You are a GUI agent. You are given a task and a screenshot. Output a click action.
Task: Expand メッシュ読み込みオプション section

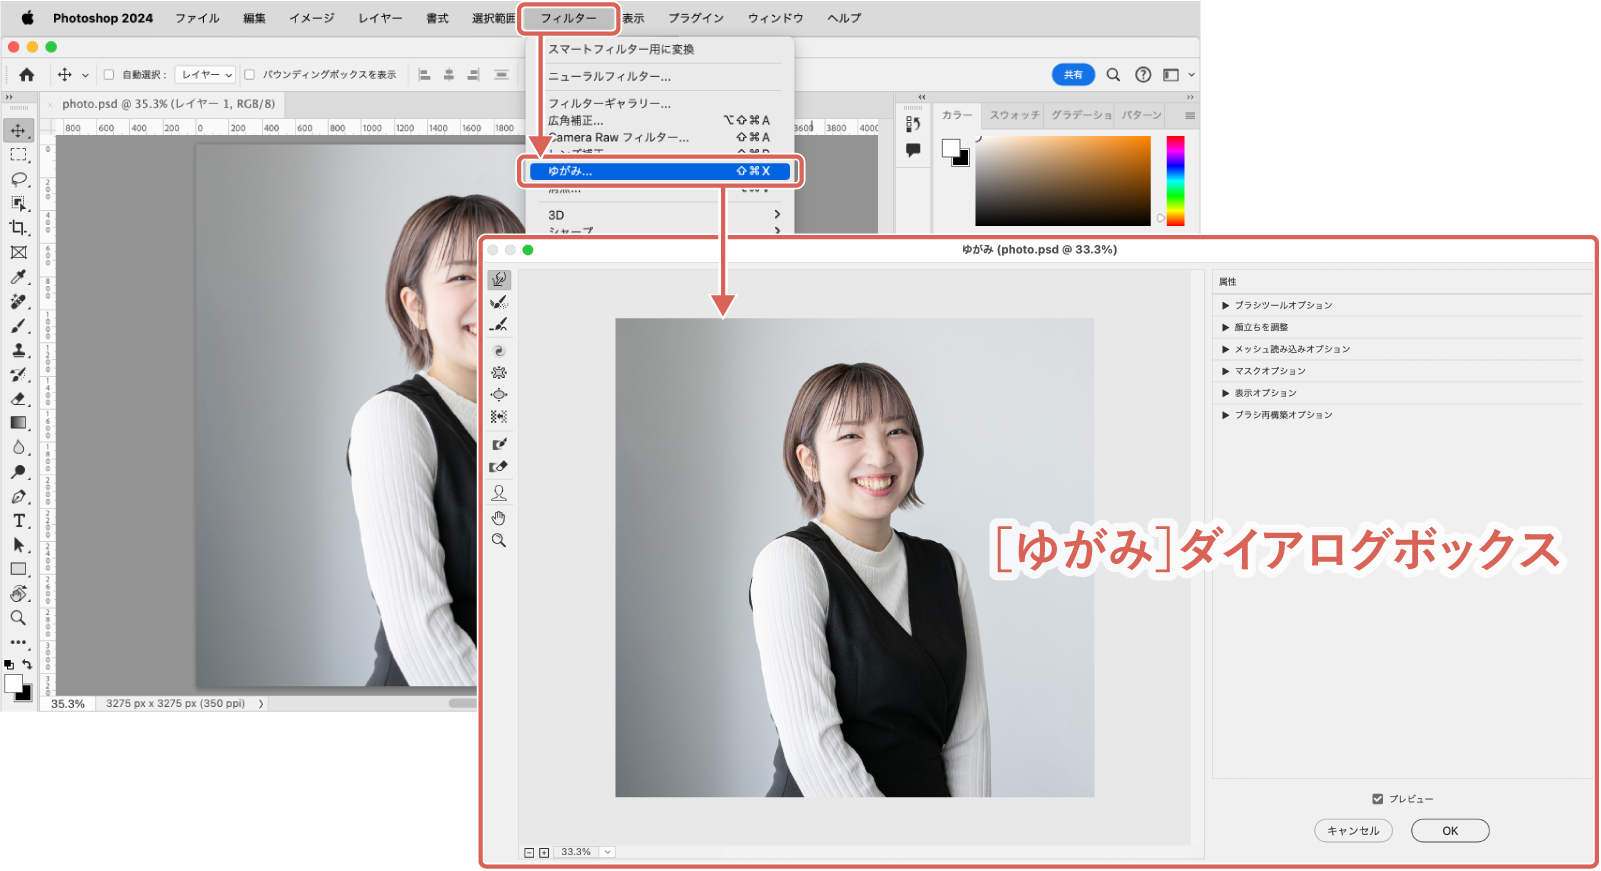tap(1226, 349)
